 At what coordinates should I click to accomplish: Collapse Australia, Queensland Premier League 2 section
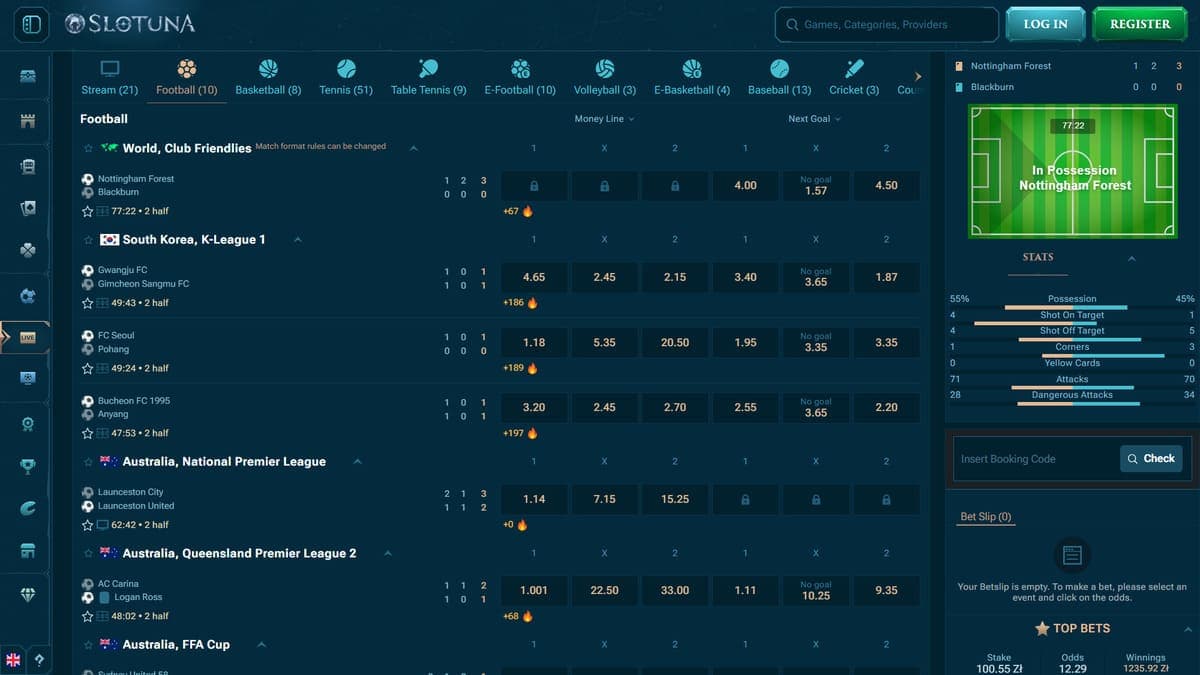[388, 553]
